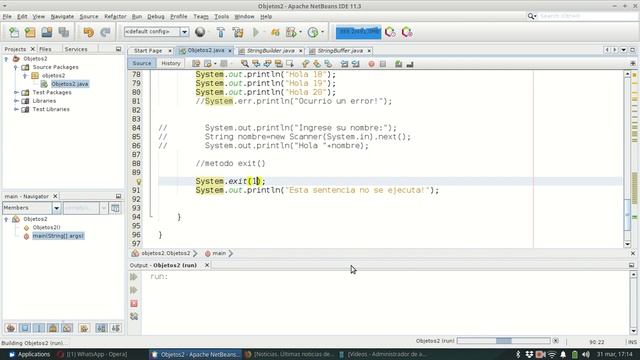
Task: Click the Toggle Breakpoint red circle icon
Action: click(371, 64)
